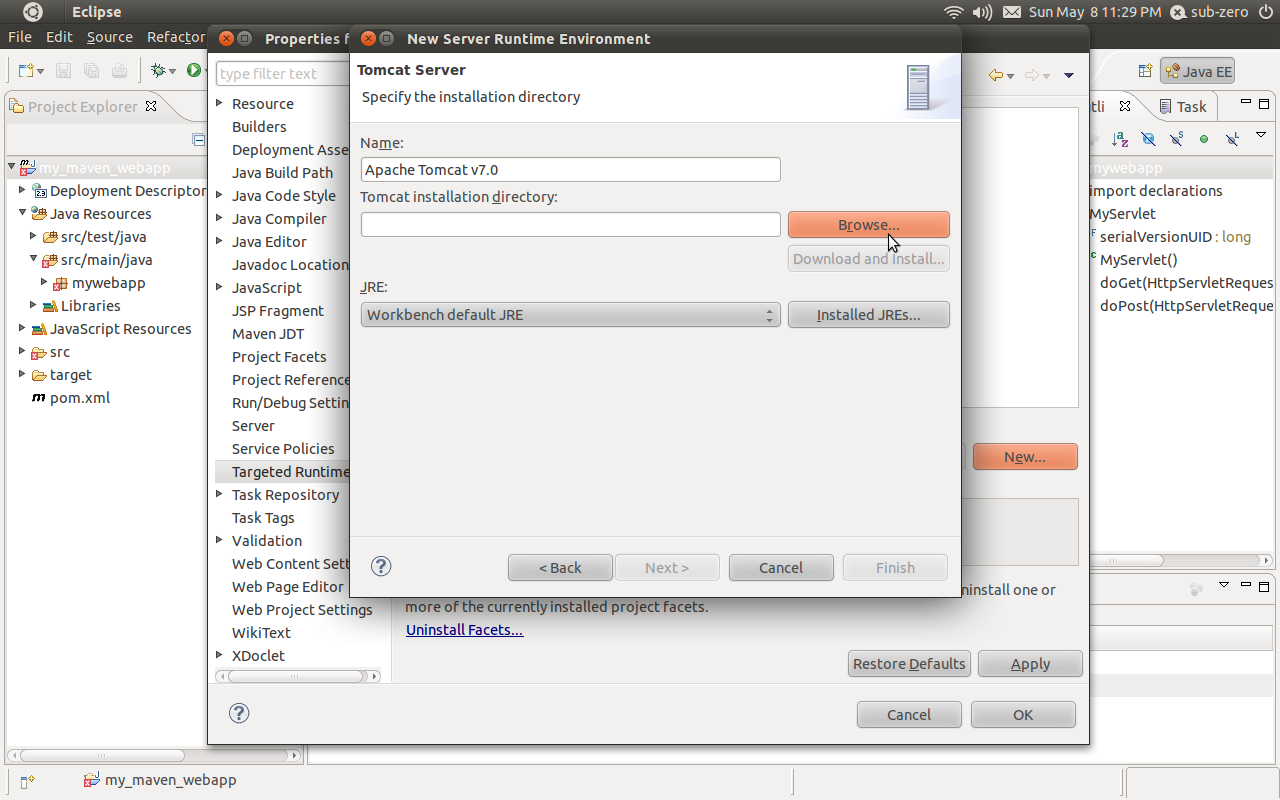The height and width of the screenshot is (800, 1280).
Task: Open help icon in server runtime dialog
Action: (380, 567)
